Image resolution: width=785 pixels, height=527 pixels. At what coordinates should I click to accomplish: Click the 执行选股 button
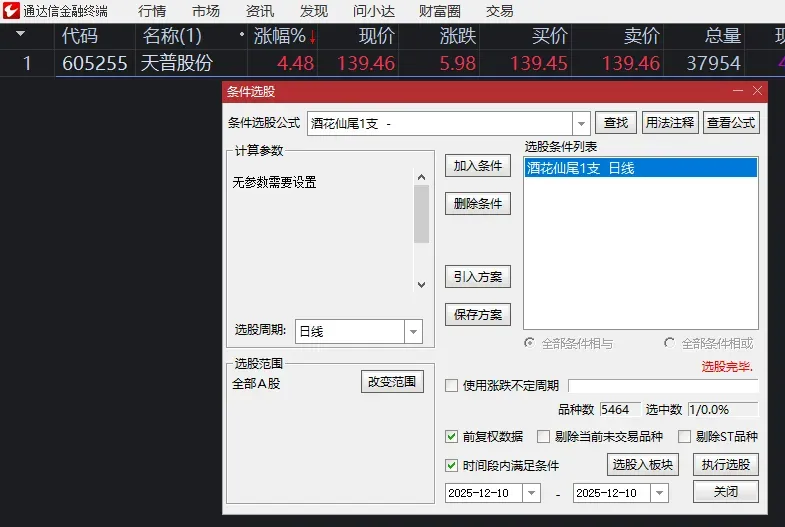726,465
